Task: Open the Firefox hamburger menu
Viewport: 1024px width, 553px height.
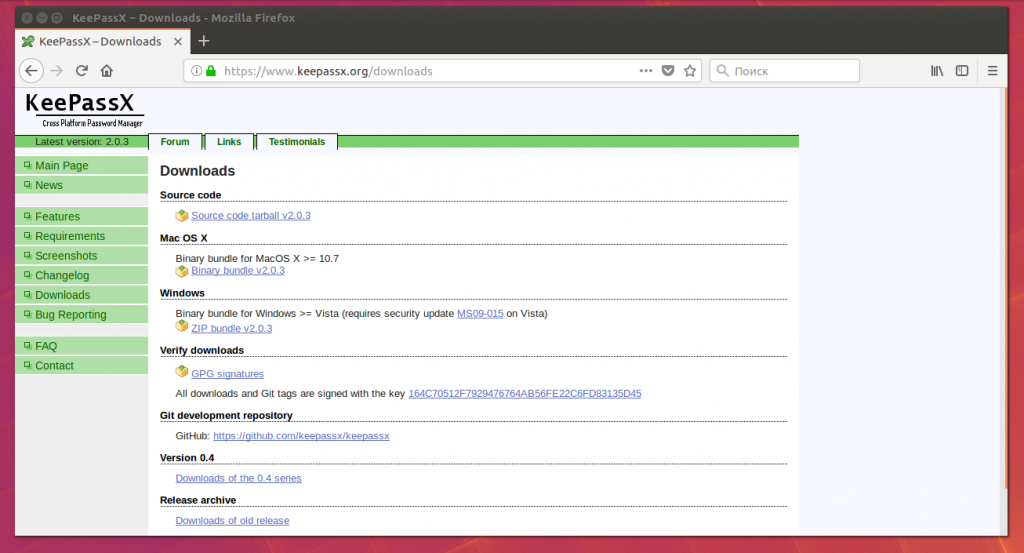Action: pos(992,71)
